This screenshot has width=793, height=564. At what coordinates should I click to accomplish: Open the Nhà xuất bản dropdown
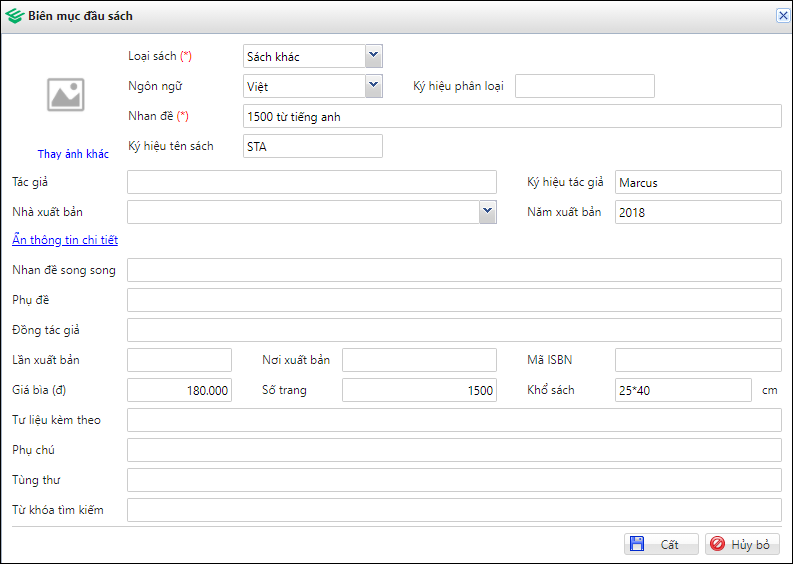[x=487, y=211]
